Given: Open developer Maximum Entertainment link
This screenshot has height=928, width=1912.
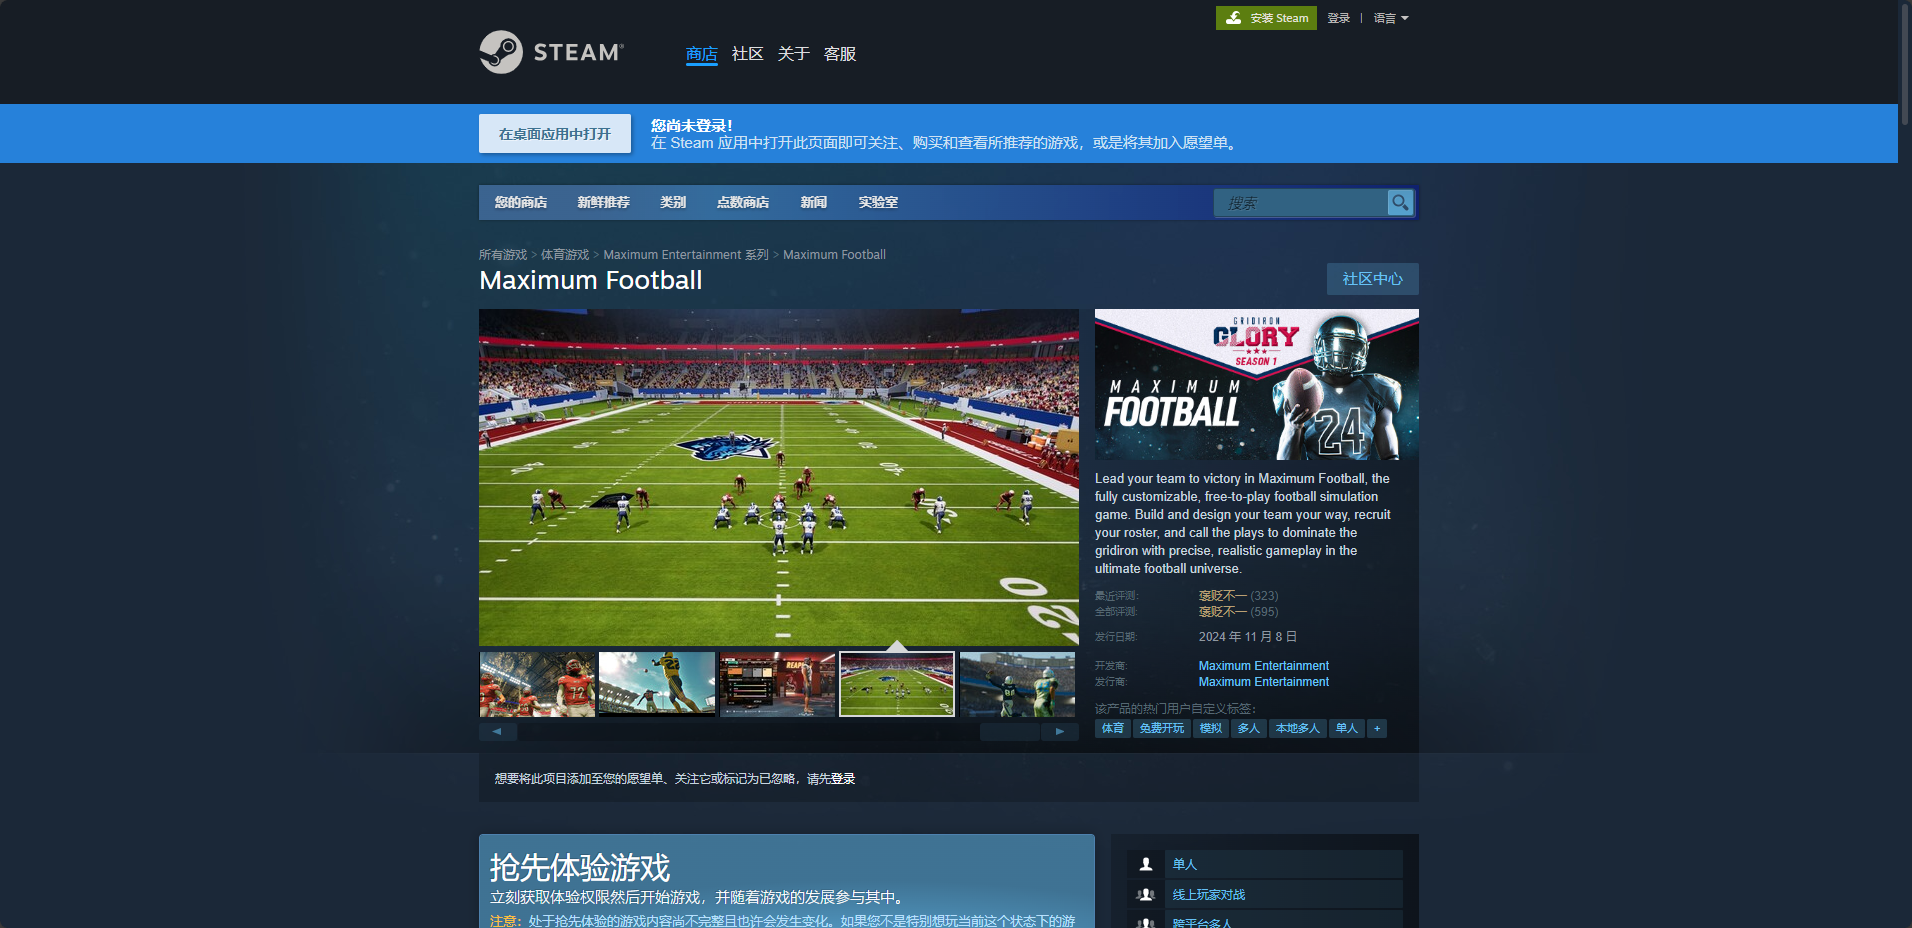Looking at the screenshot, I should click(1264, 666).
